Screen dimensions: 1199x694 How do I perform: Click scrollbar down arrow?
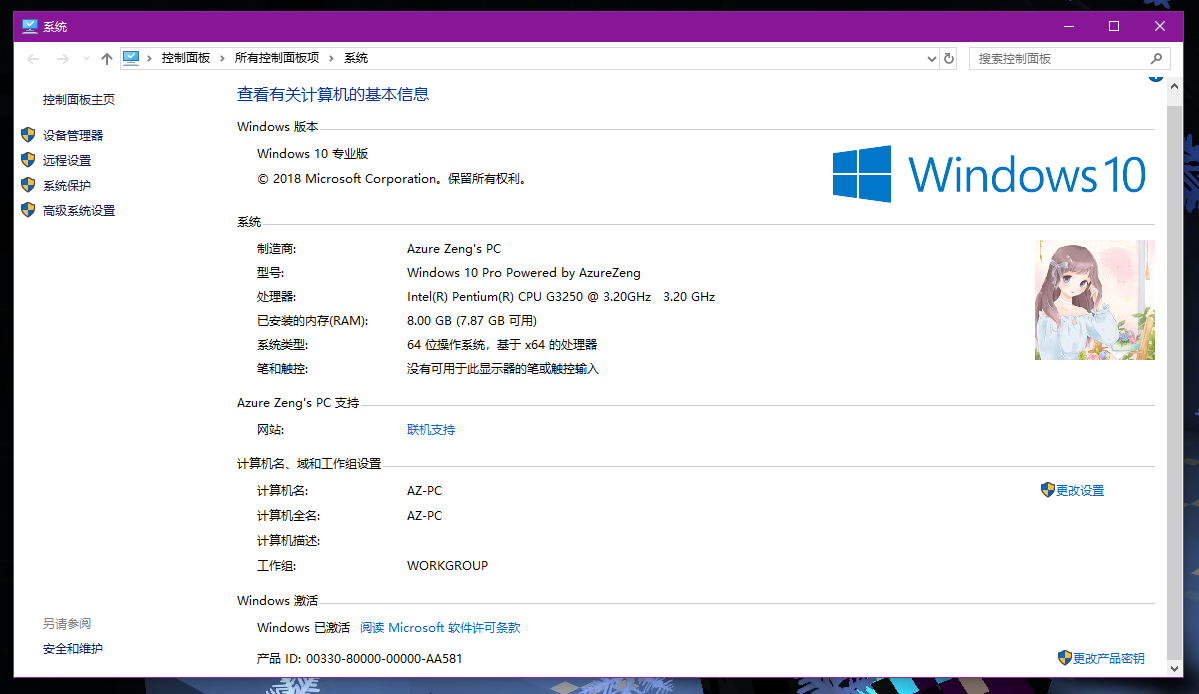pos(1175,668)
